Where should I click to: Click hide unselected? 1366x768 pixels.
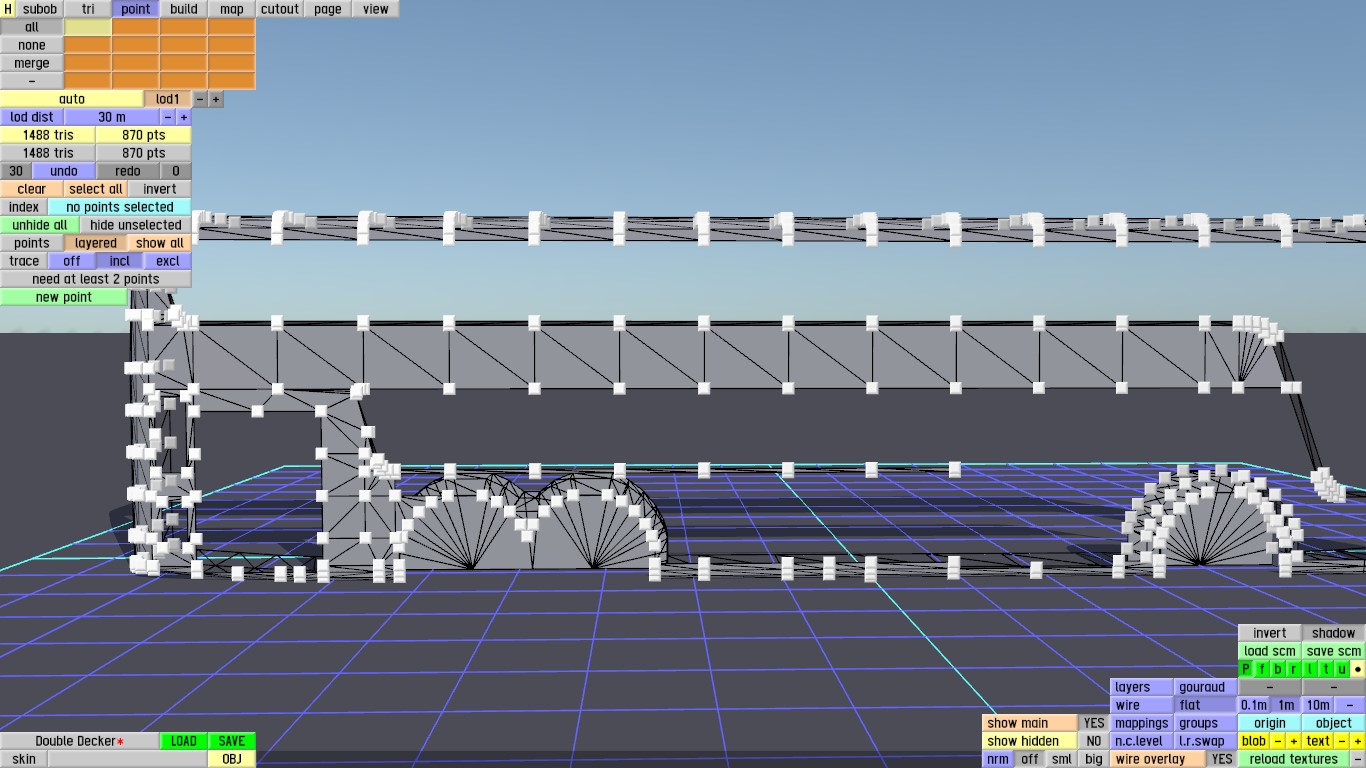click(136, 225)
